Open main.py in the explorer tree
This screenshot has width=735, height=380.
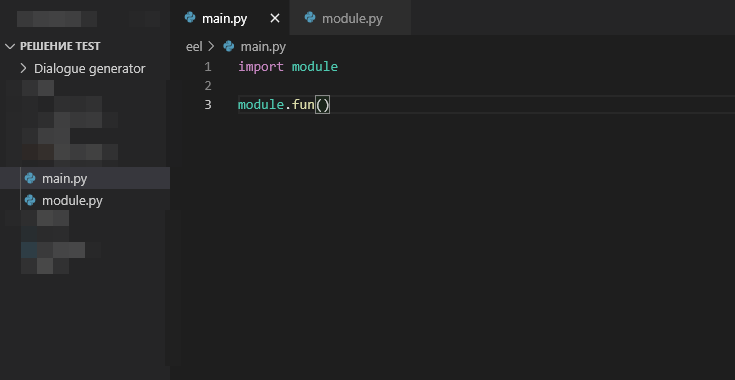85,178
